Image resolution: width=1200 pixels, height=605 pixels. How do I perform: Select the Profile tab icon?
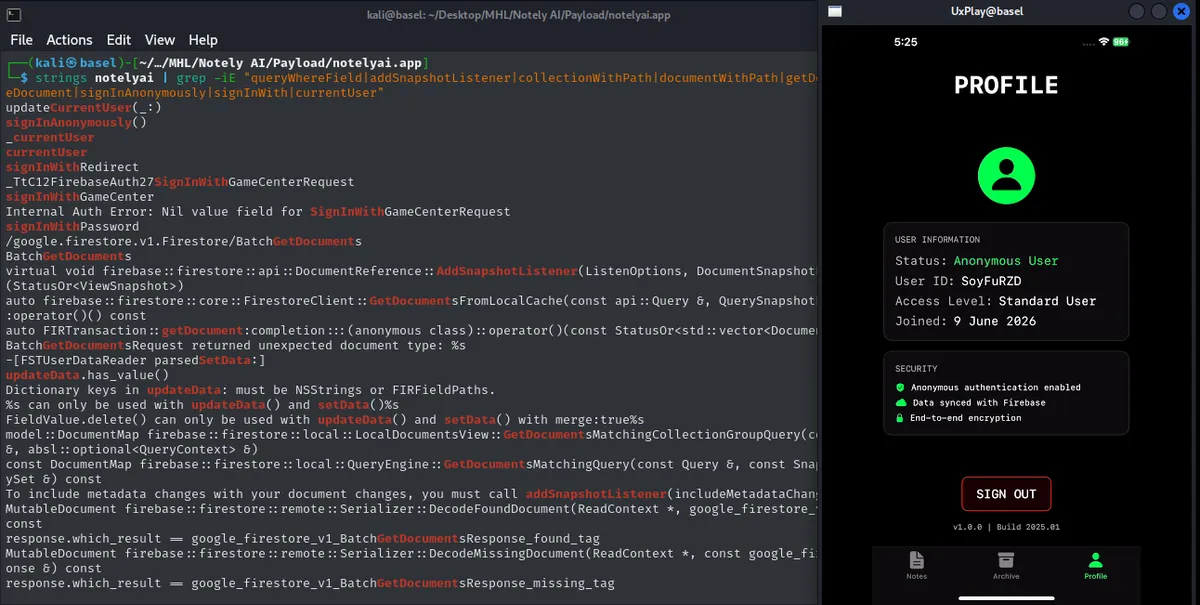click(1096, 560)
